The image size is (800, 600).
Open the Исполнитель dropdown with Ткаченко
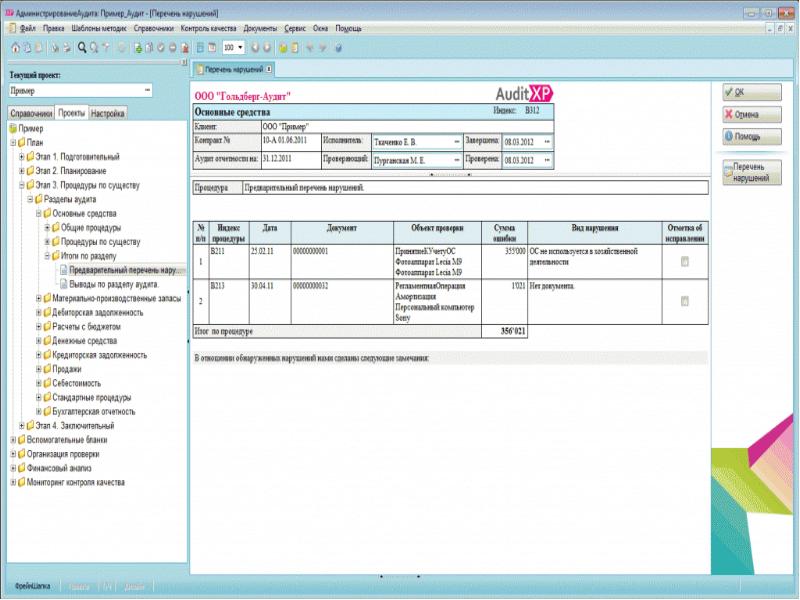pyautogui.click(x=456, y=142)
